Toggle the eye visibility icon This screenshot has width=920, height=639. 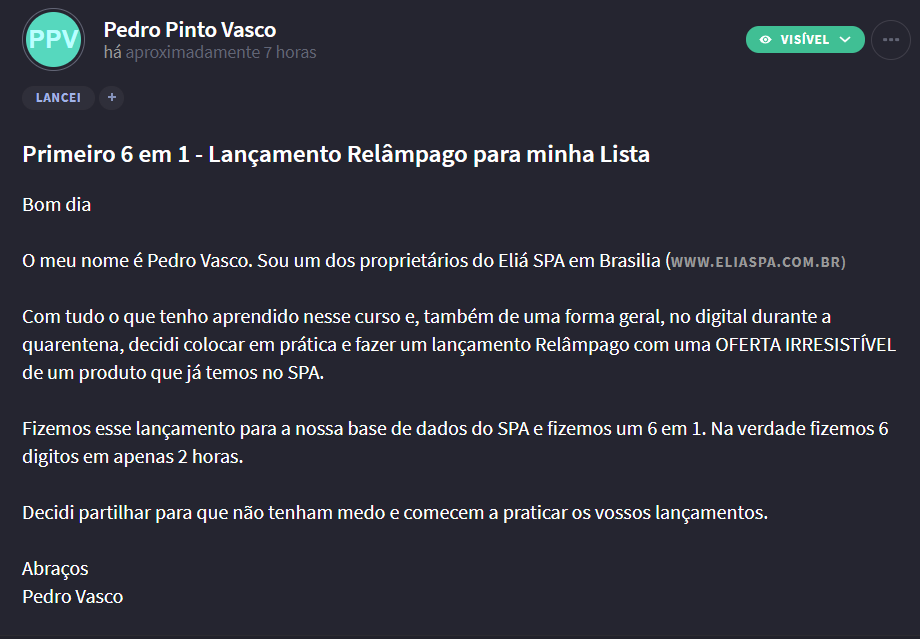point(765,40)
